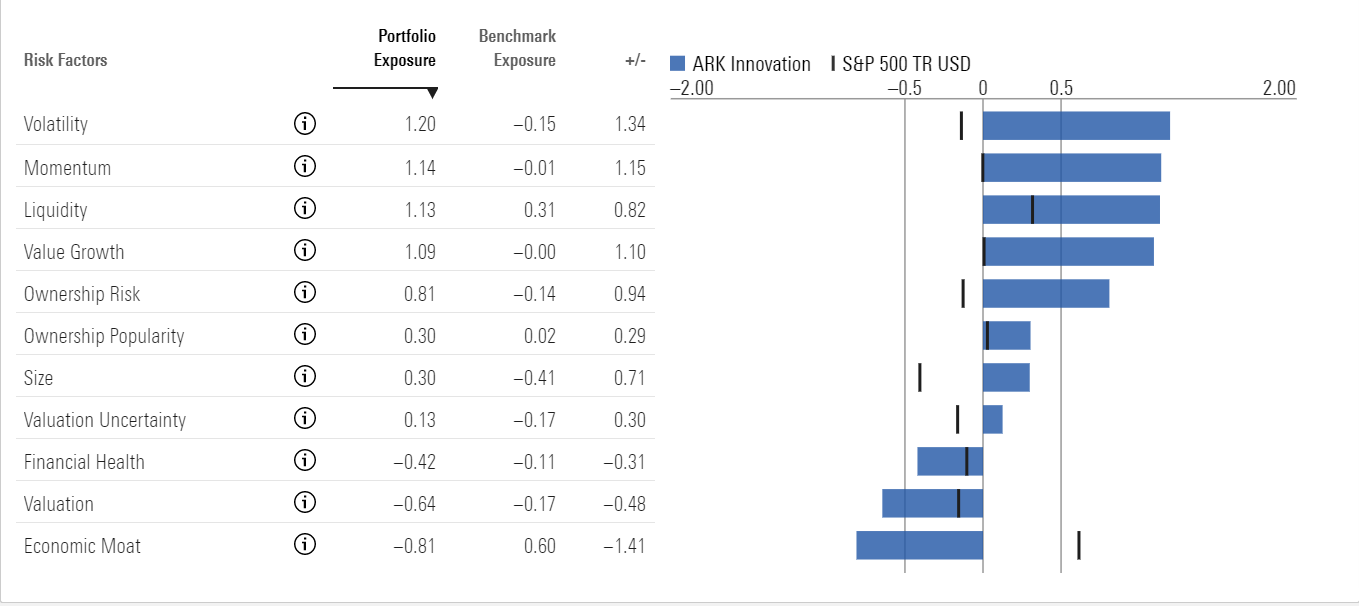Open the Momentum info icon

[x=305, y=167]
